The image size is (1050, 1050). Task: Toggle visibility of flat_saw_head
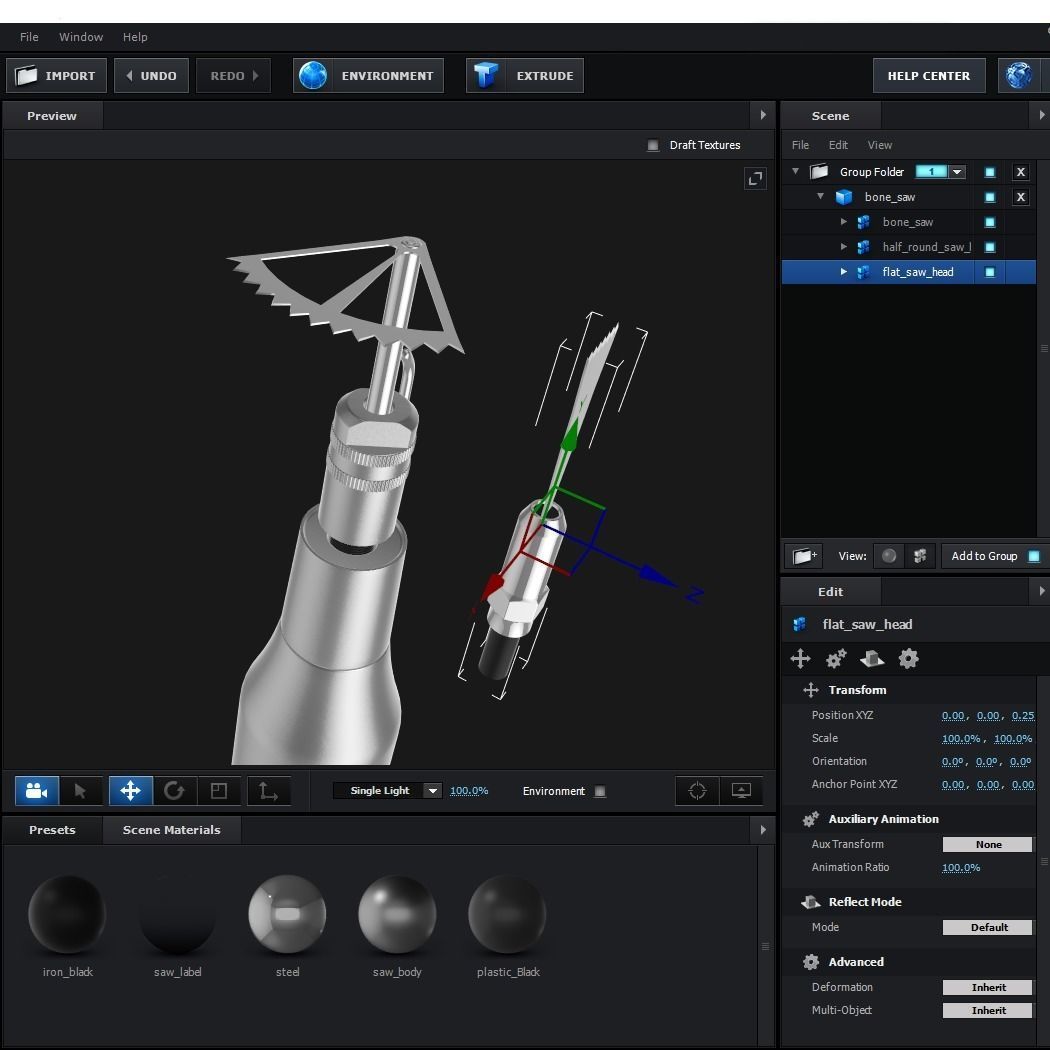coord(990,272)
